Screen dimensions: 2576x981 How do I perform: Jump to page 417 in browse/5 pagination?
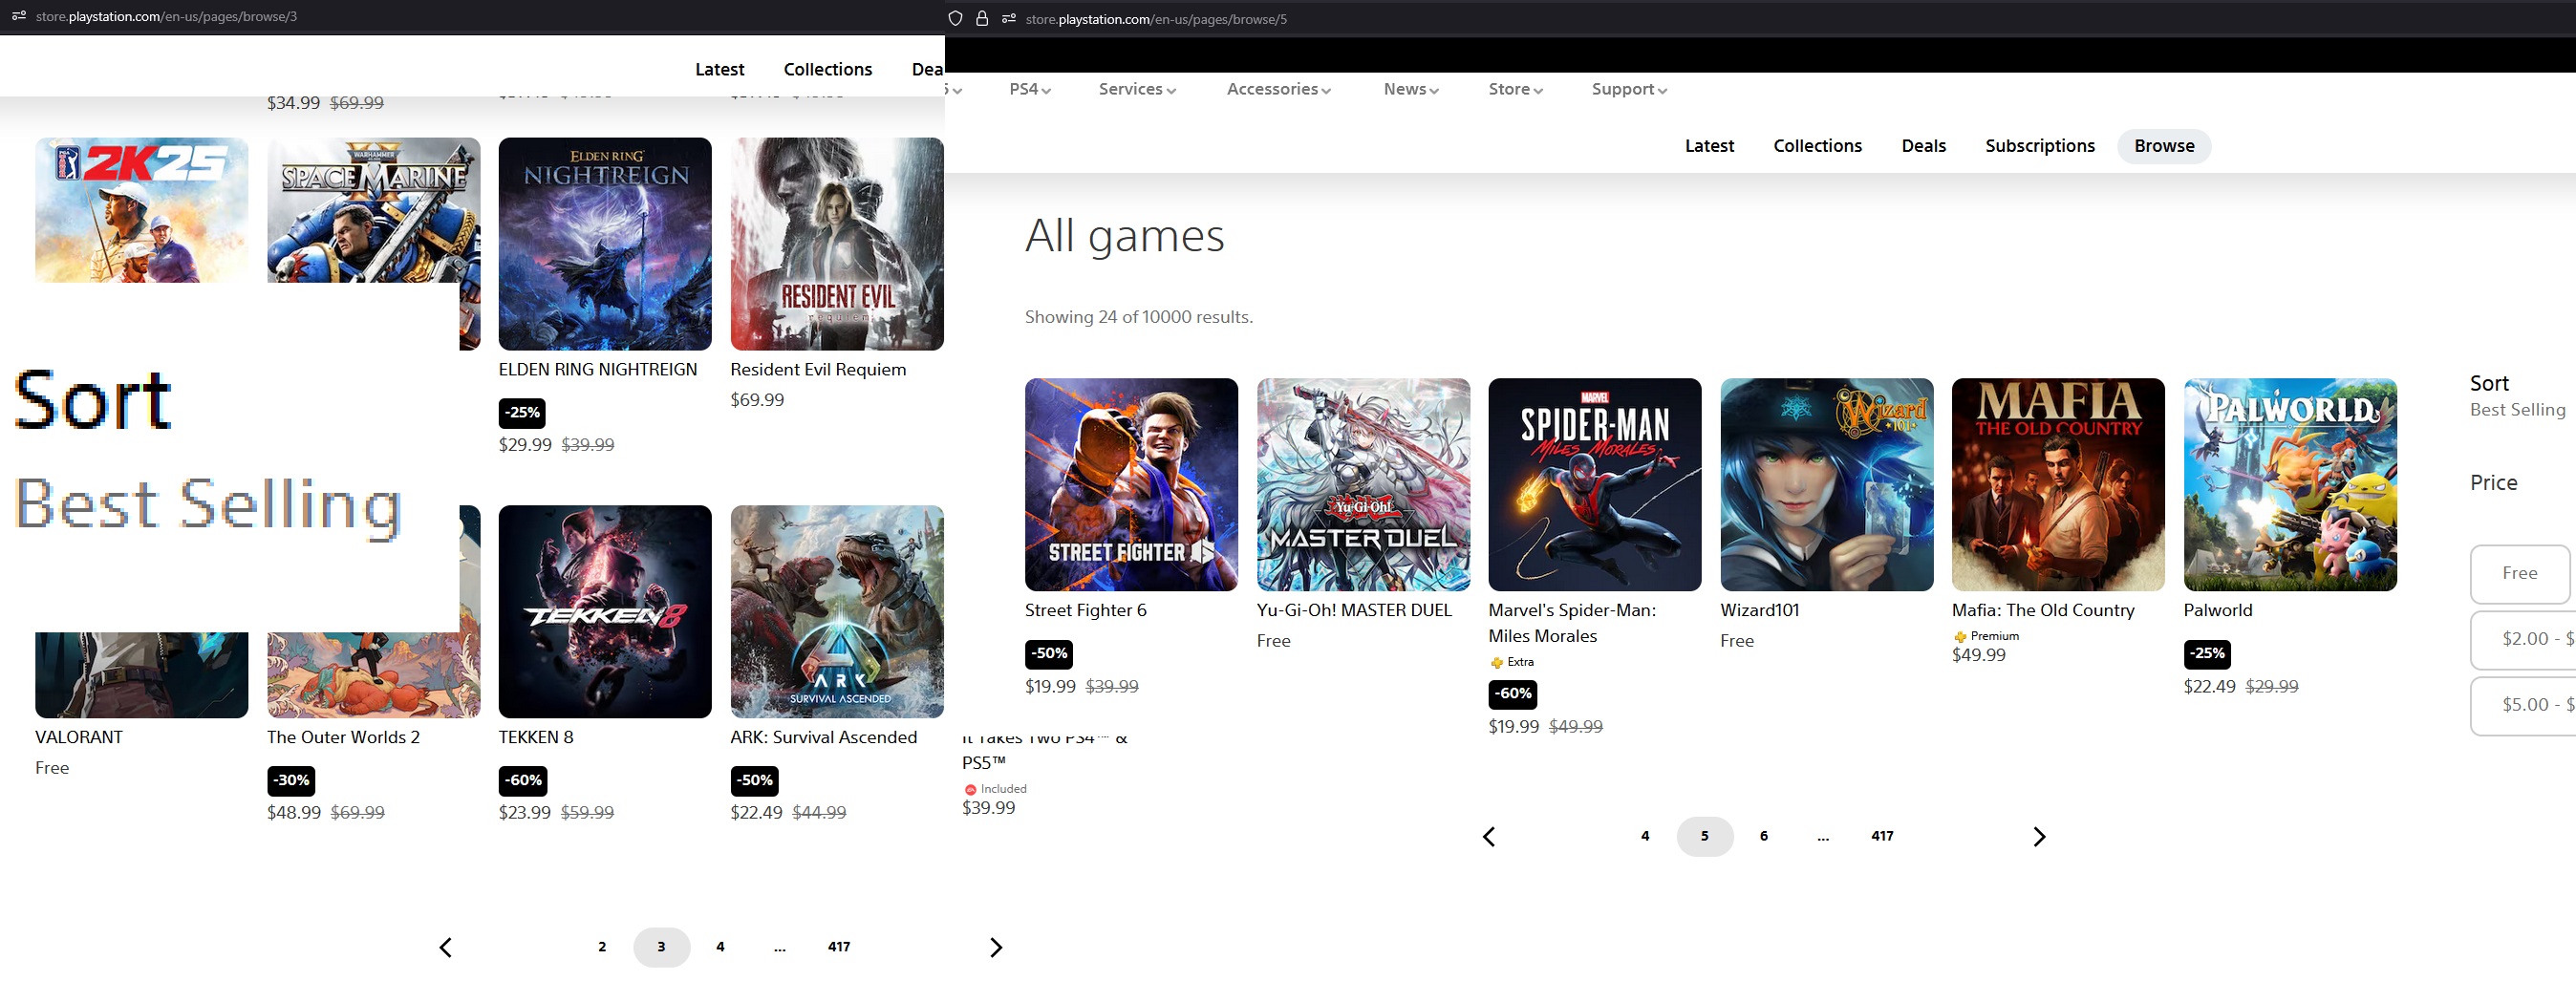[1882, 836]
